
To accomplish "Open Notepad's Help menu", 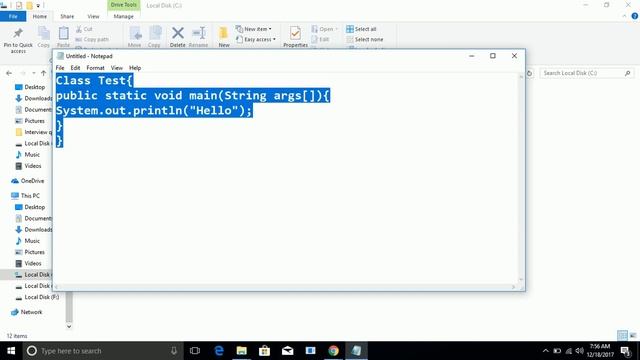I will 135,68.
